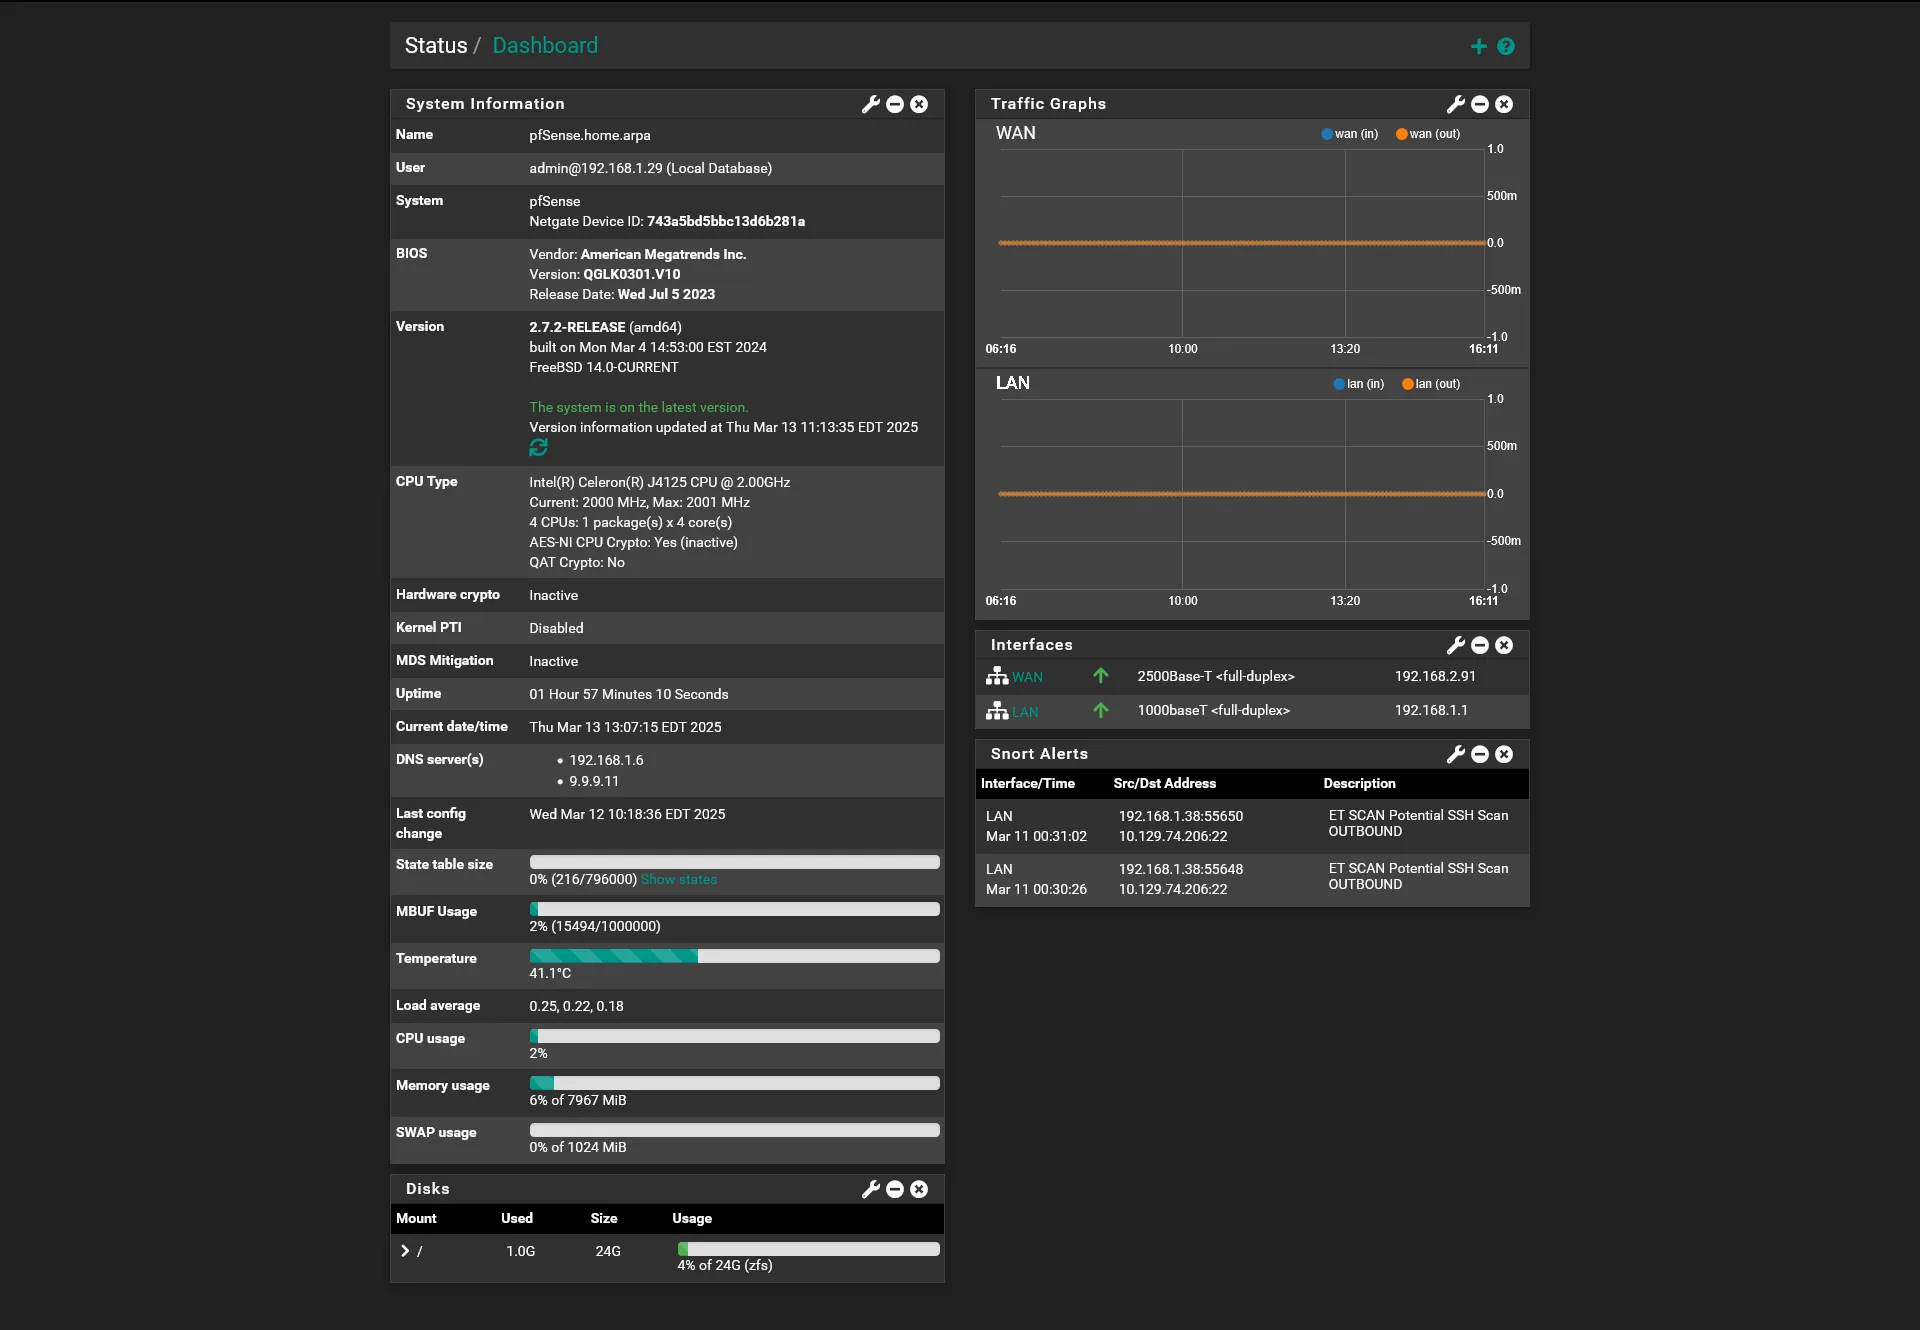Click the State table size progress bar
The width and height of the screenshot is (1920, 1330).
735,862
